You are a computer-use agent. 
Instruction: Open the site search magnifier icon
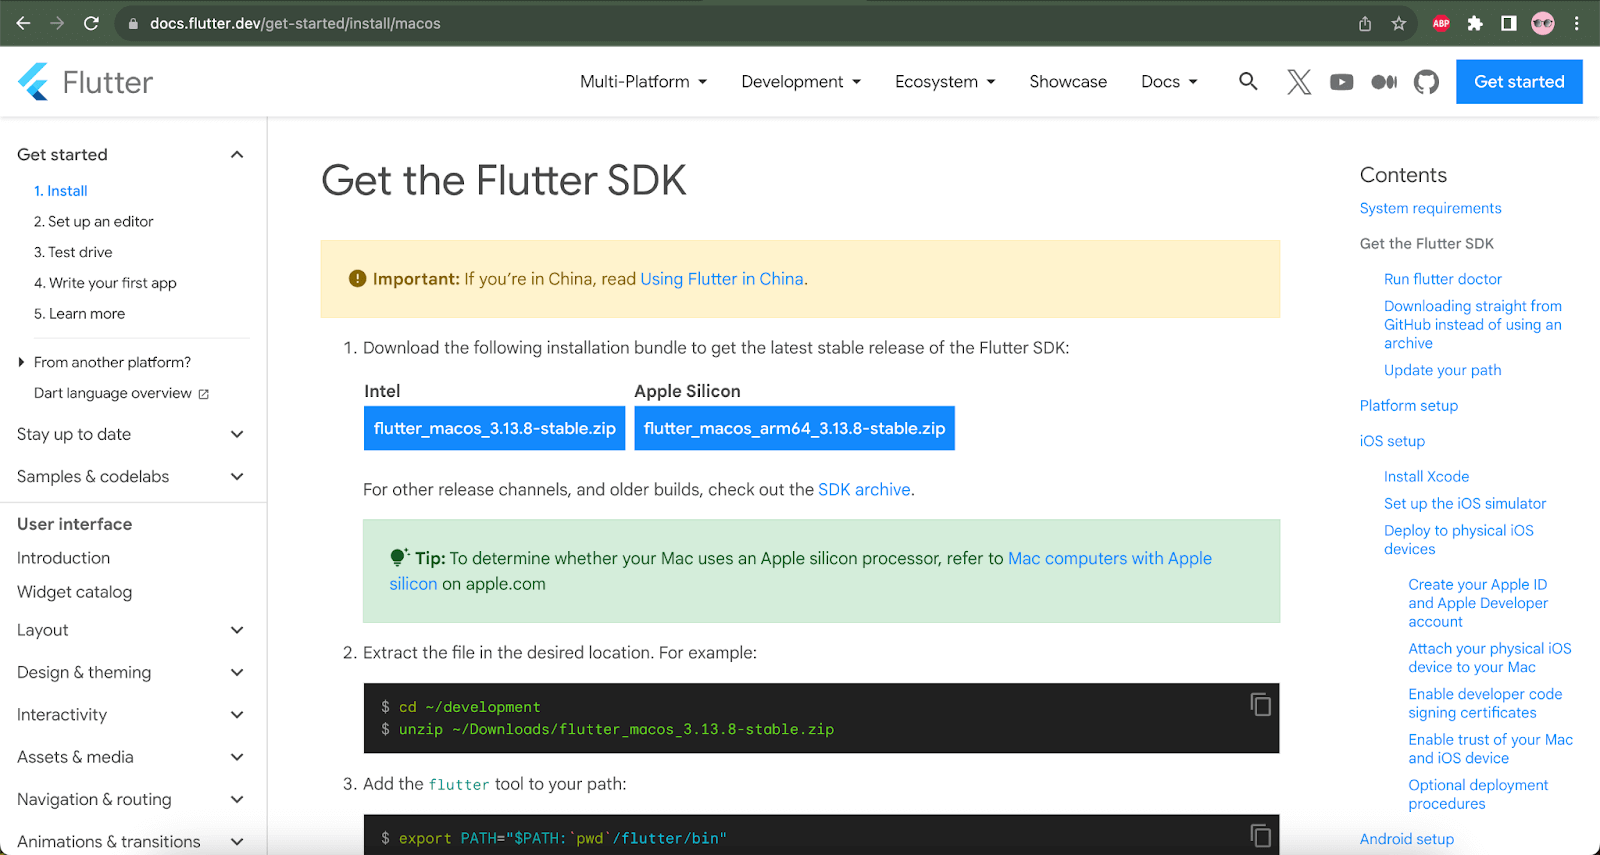pos(1247,81)
